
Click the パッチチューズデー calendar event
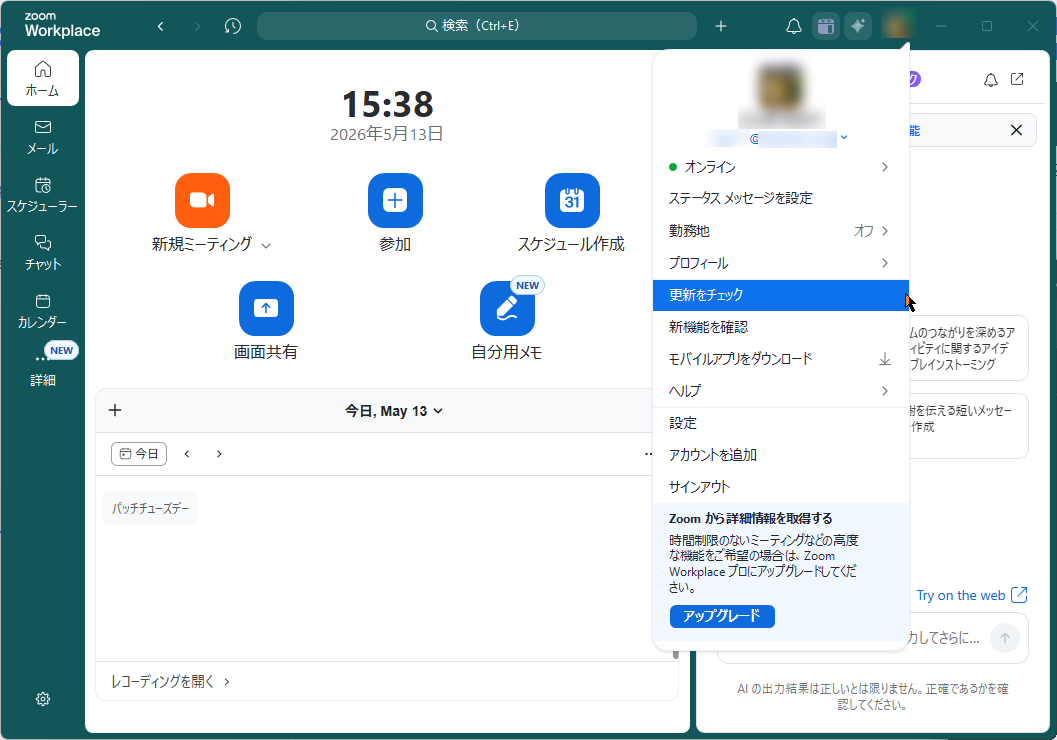coord(150,508)
